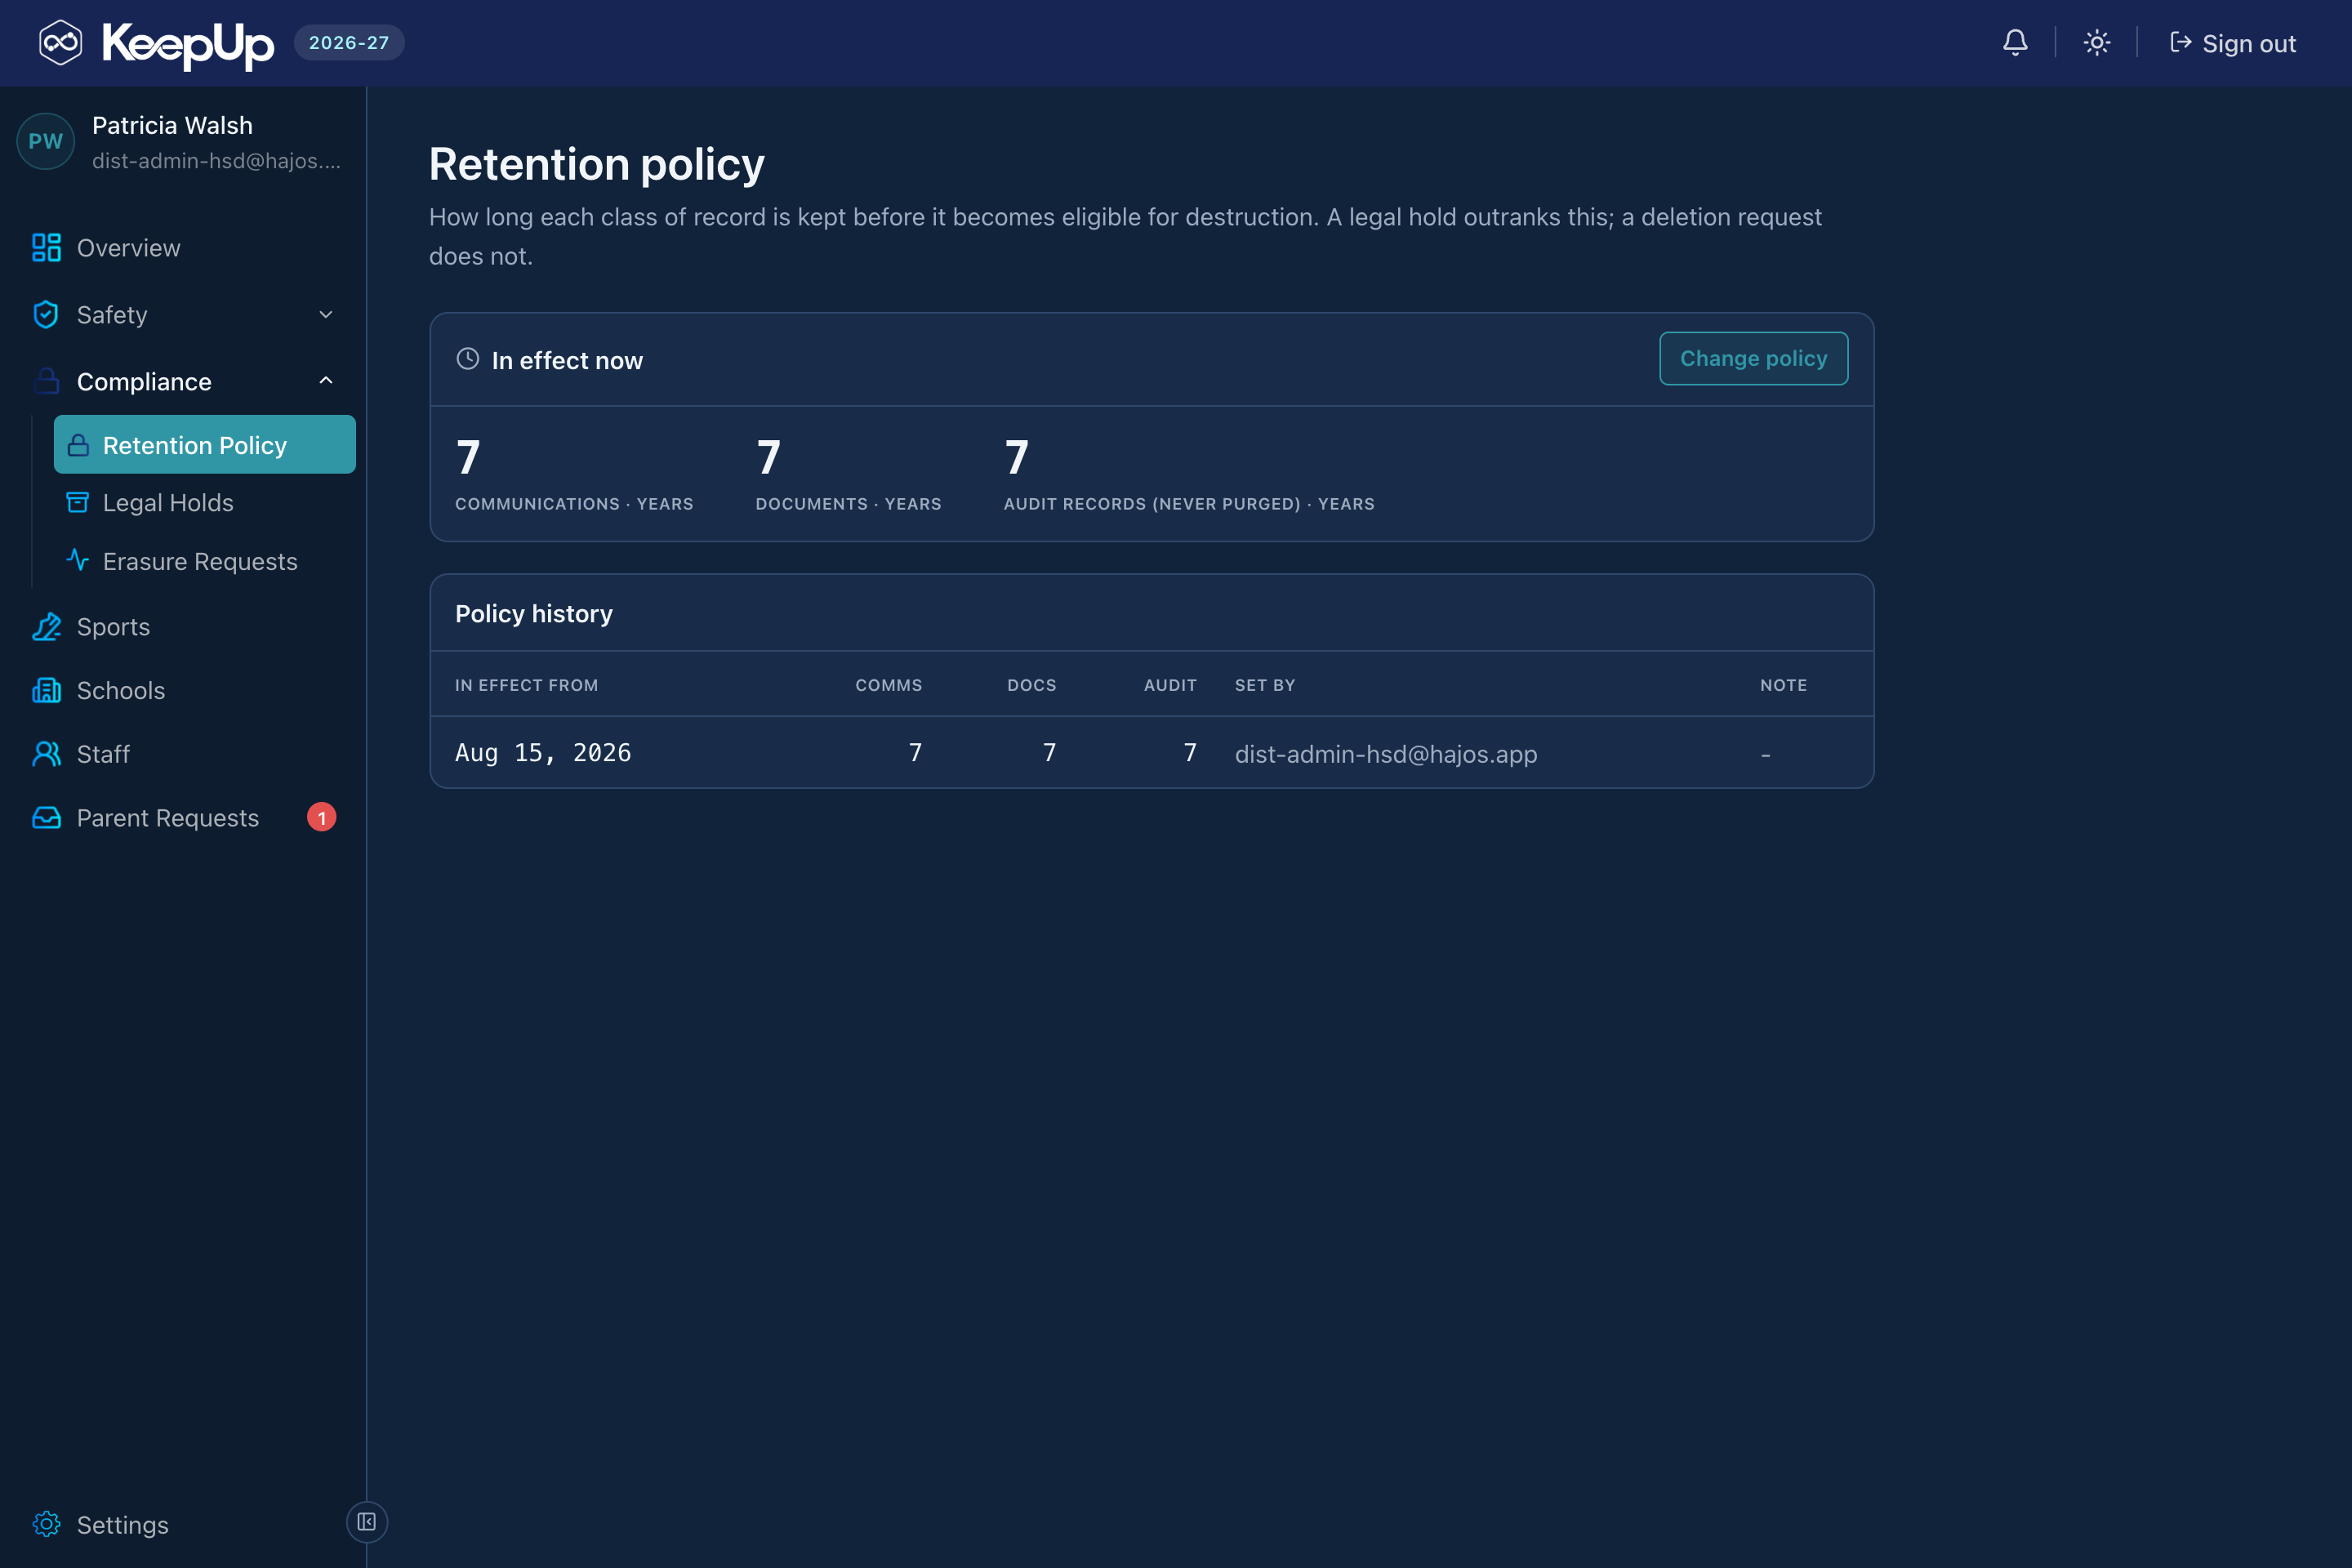
Task: Click the NOTE column header
Action: 1783,685
